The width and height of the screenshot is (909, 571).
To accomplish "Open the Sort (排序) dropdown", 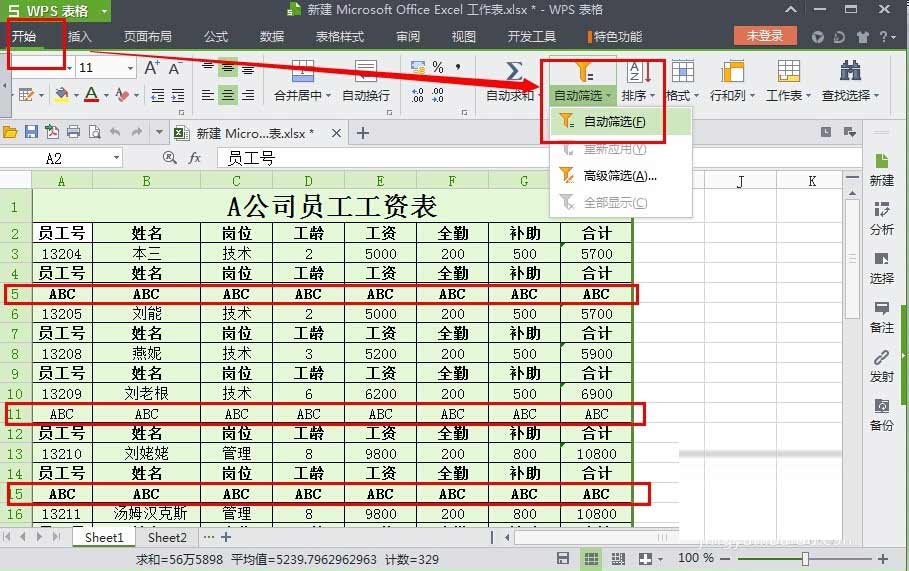I will (637, 96).
